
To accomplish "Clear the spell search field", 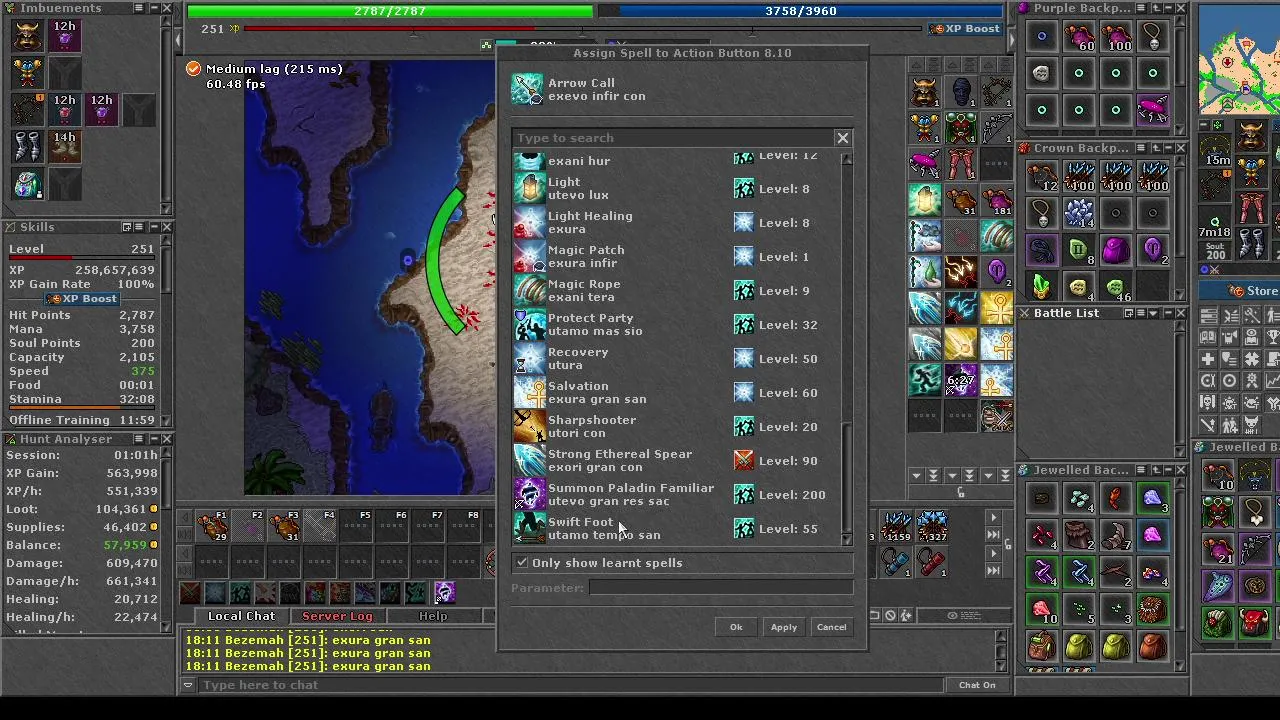I will coord(843,138).
